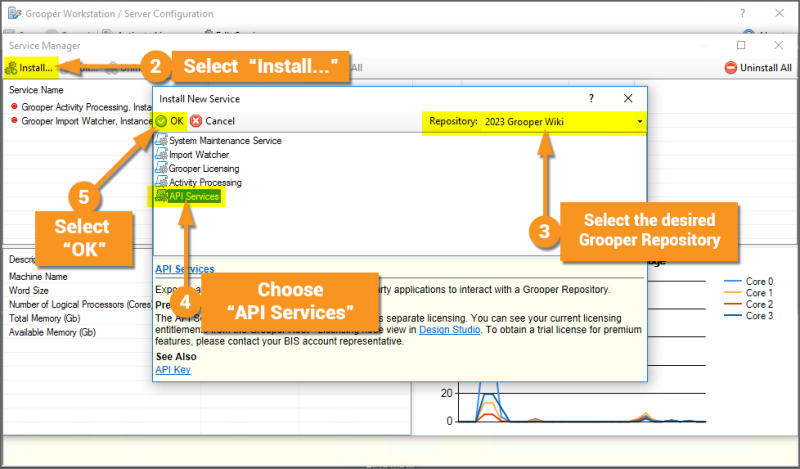This screenshot has height=469, width=800.
Task: Click the Repository dropdown arrow
Action: point(640,121)
